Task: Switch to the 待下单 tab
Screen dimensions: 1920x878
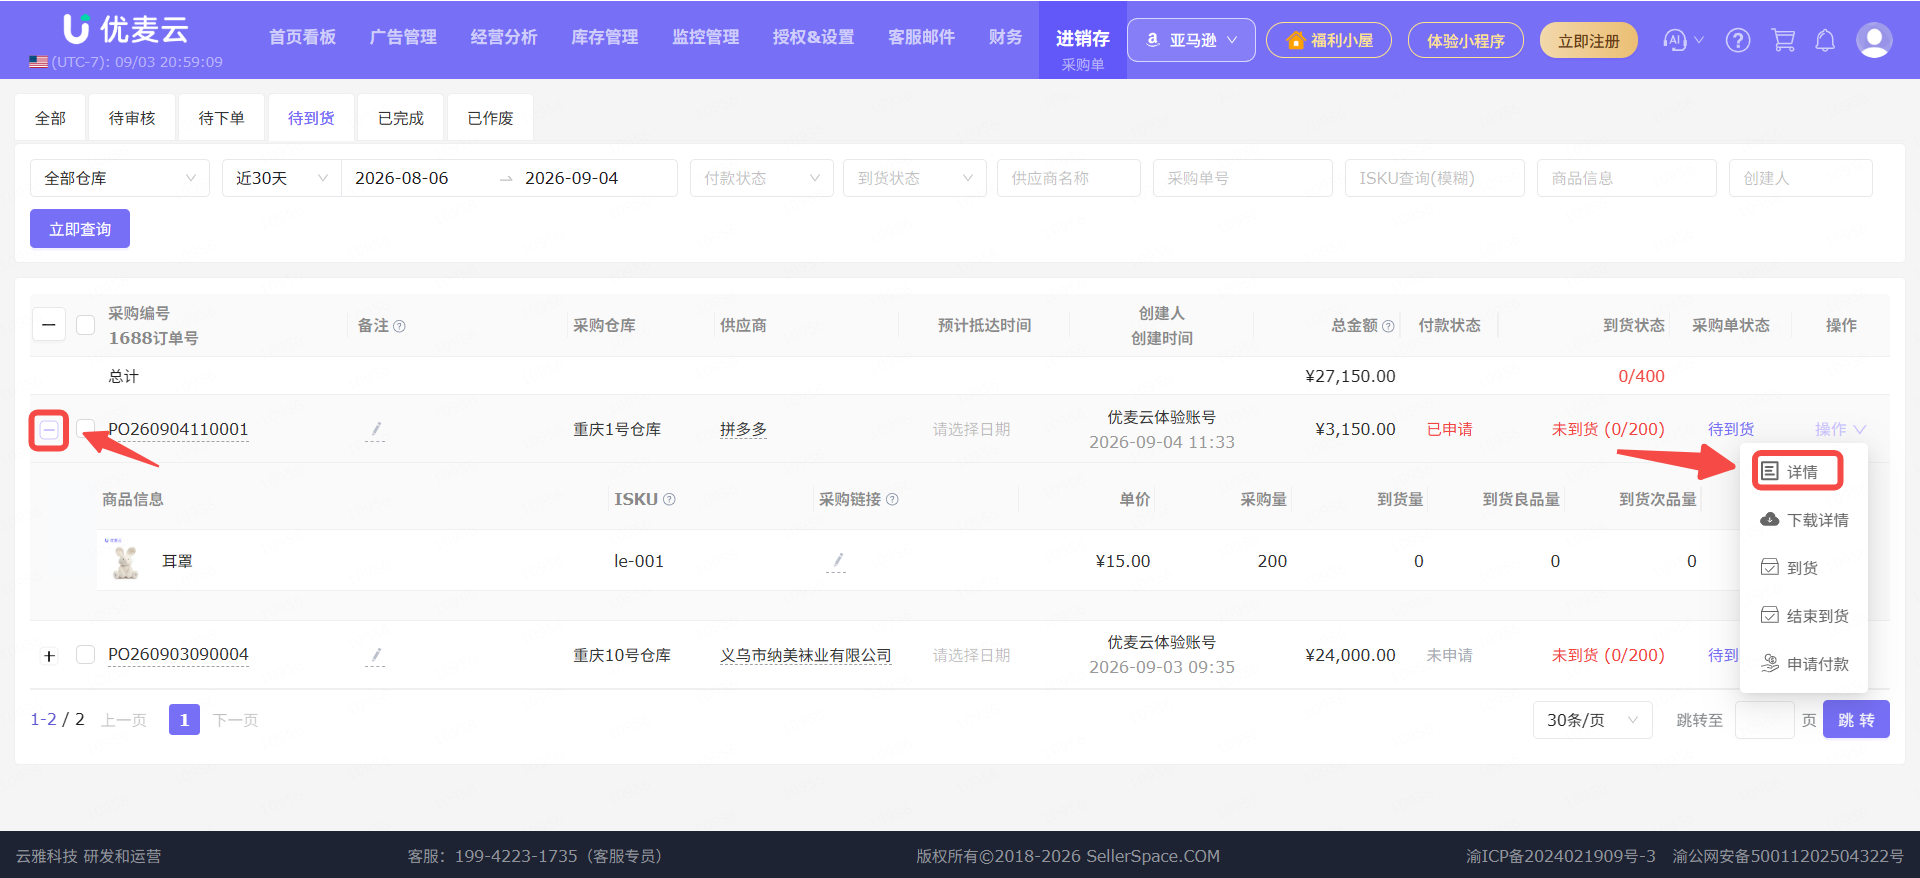Action: pyautogui.click(x=221, y=118)
